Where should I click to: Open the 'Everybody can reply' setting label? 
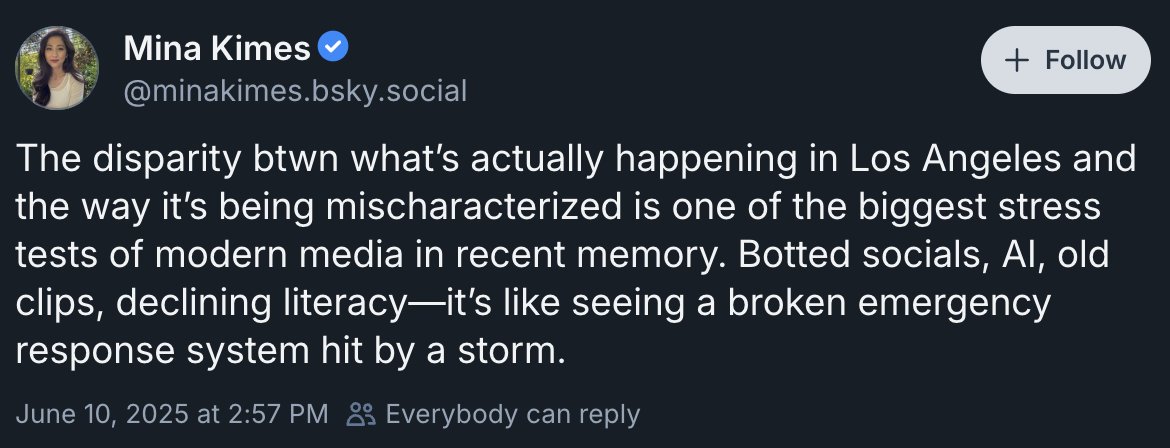[513, 414]
